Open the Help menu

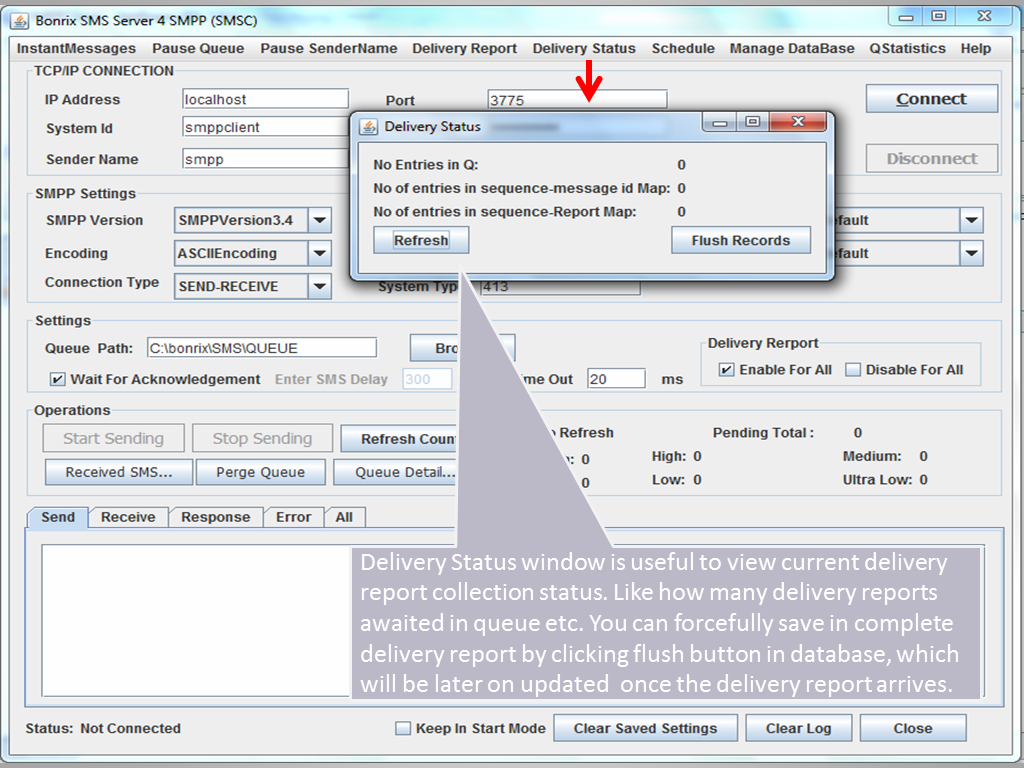[x=976, y=48]
